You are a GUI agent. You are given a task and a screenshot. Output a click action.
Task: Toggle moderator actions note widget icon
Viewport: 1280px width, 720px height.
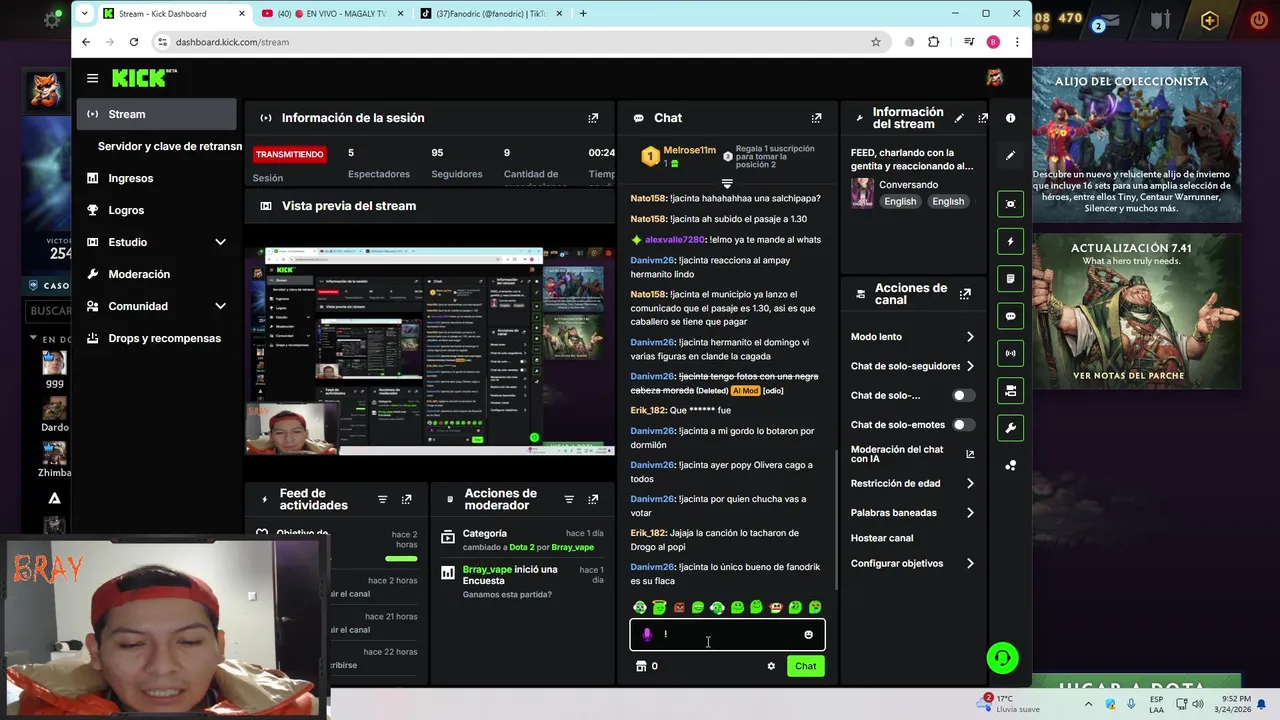[x=1010, y=279]
